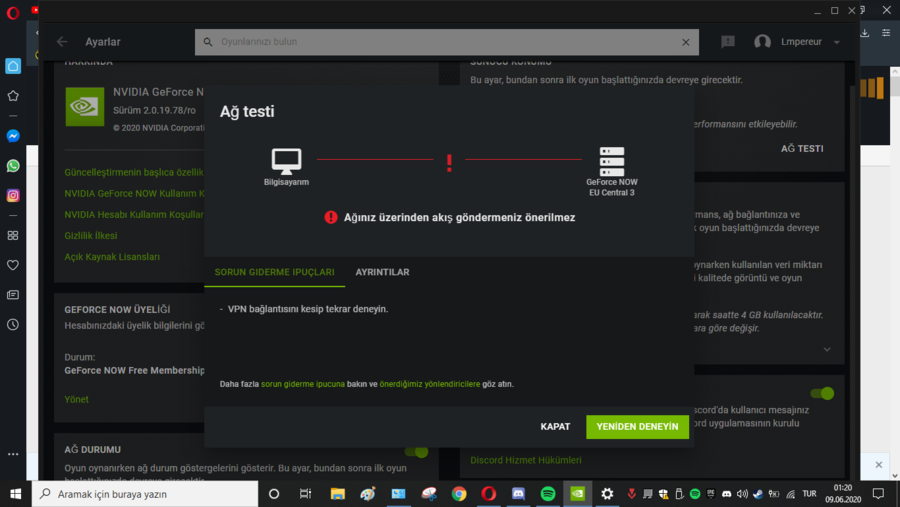Open the Opera menu logo

click(13, 13)
